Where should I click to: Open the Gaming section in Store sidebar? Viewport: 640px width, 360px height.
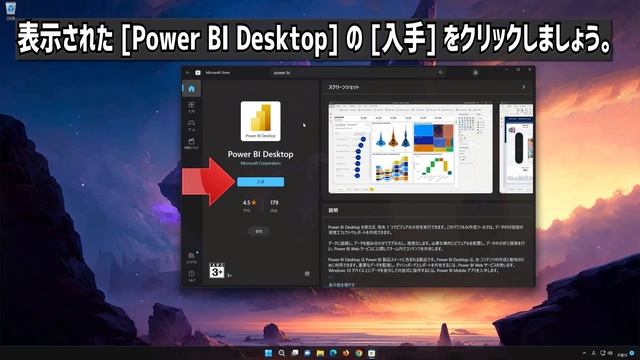[191, 125]
